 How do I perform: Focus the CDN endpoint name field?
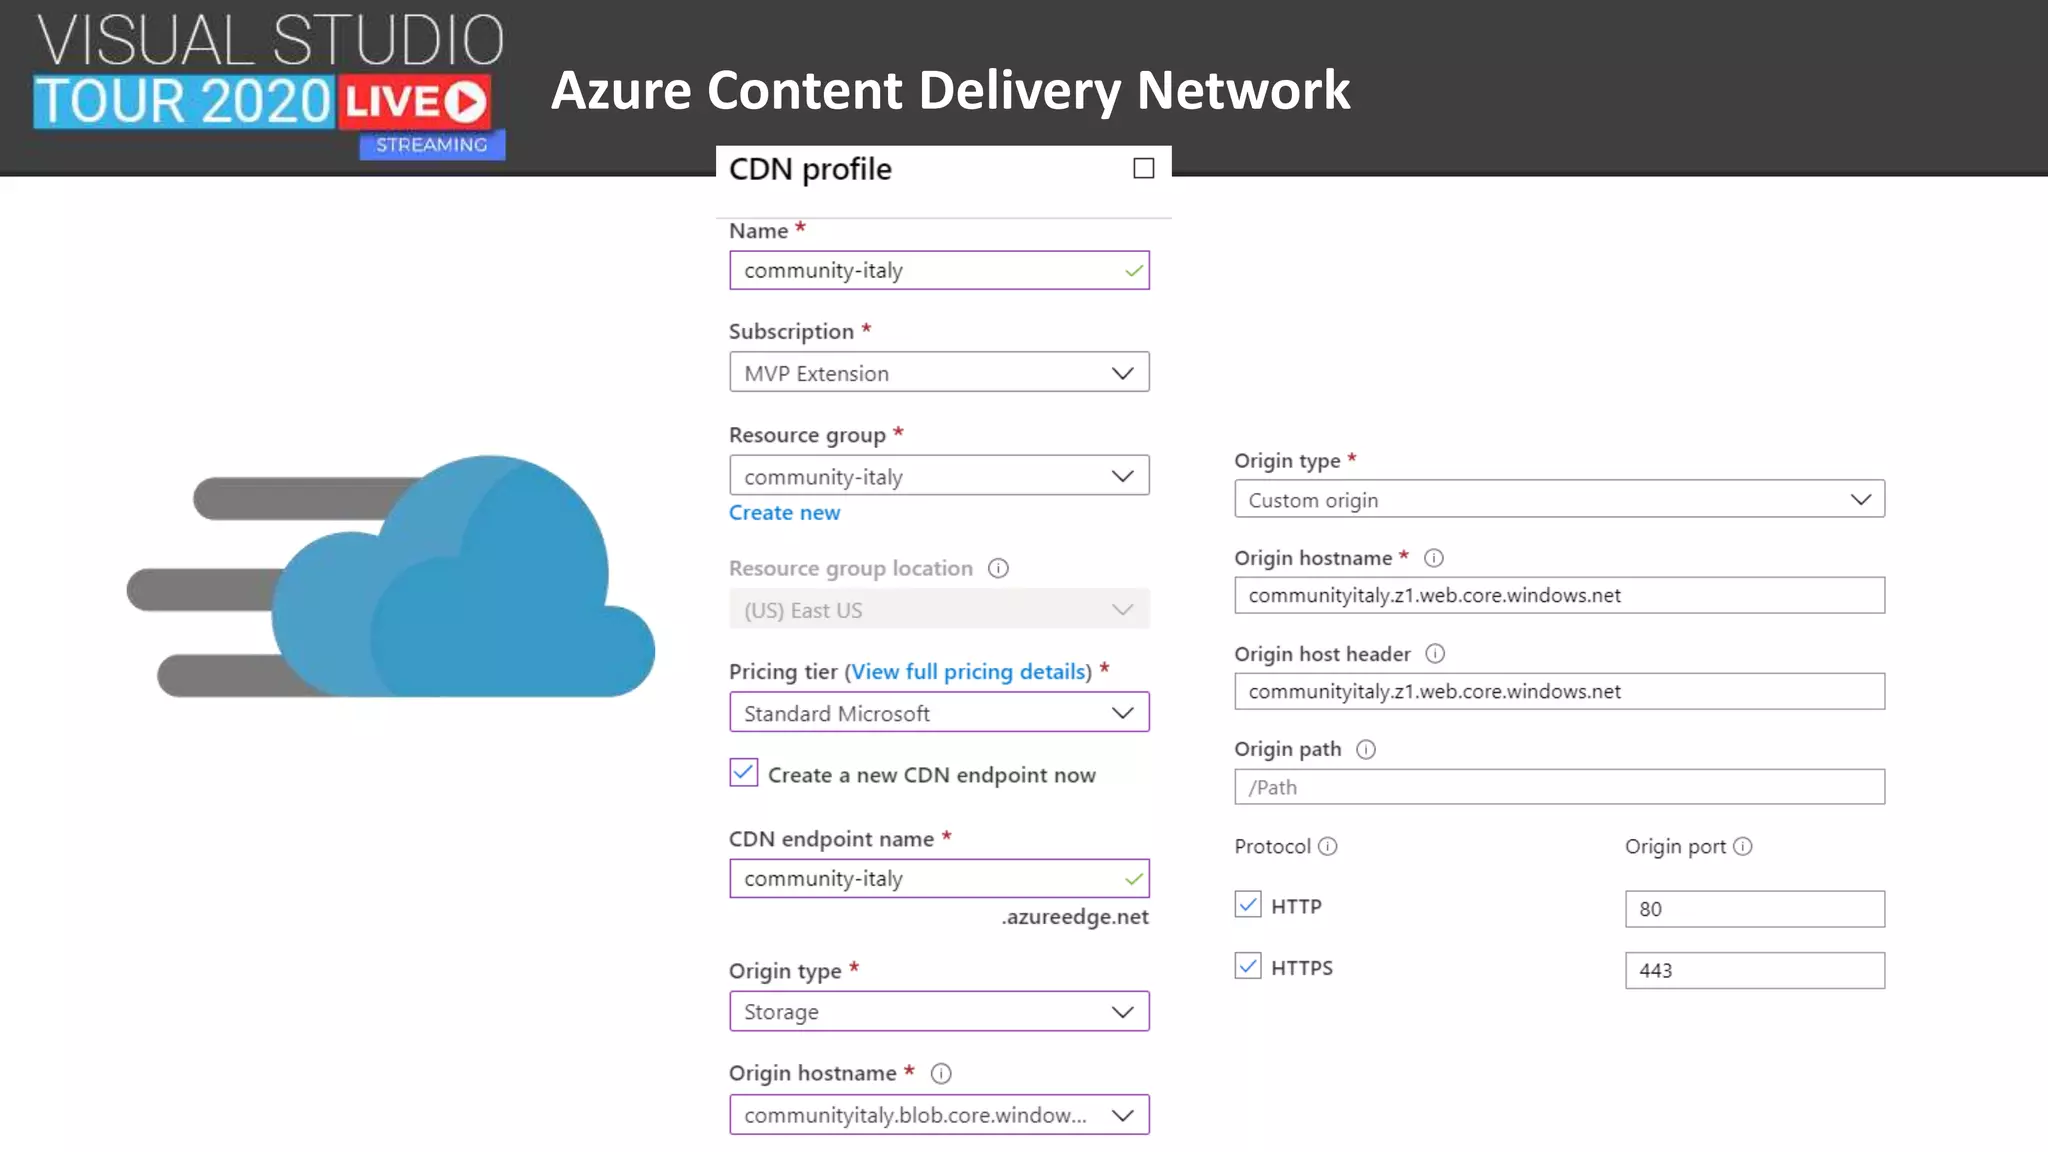[939, 878]
